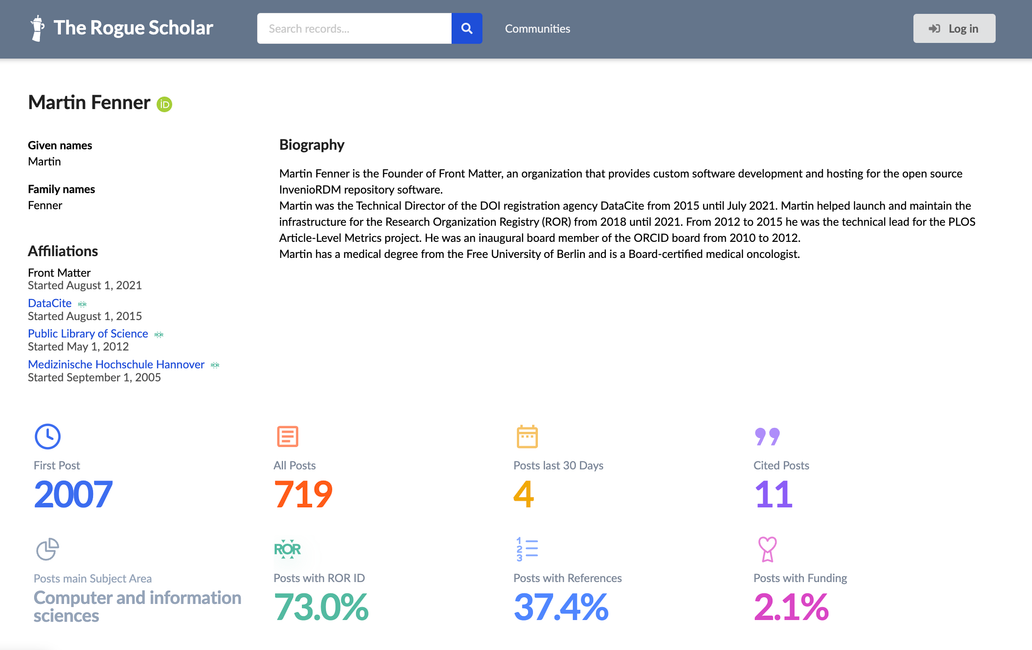Click the numbered list icon above Posts with References
Image resolution: width=1032 pixels, height=650 pixels.
click(527, 549)
